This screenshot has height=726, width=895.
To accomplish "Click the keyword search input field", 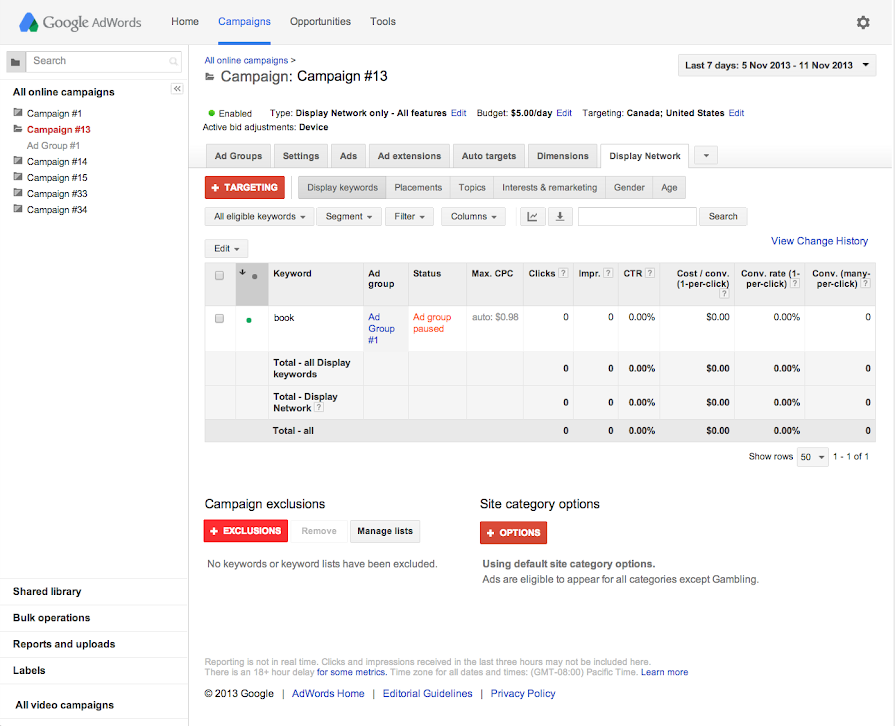I will 637,217.
